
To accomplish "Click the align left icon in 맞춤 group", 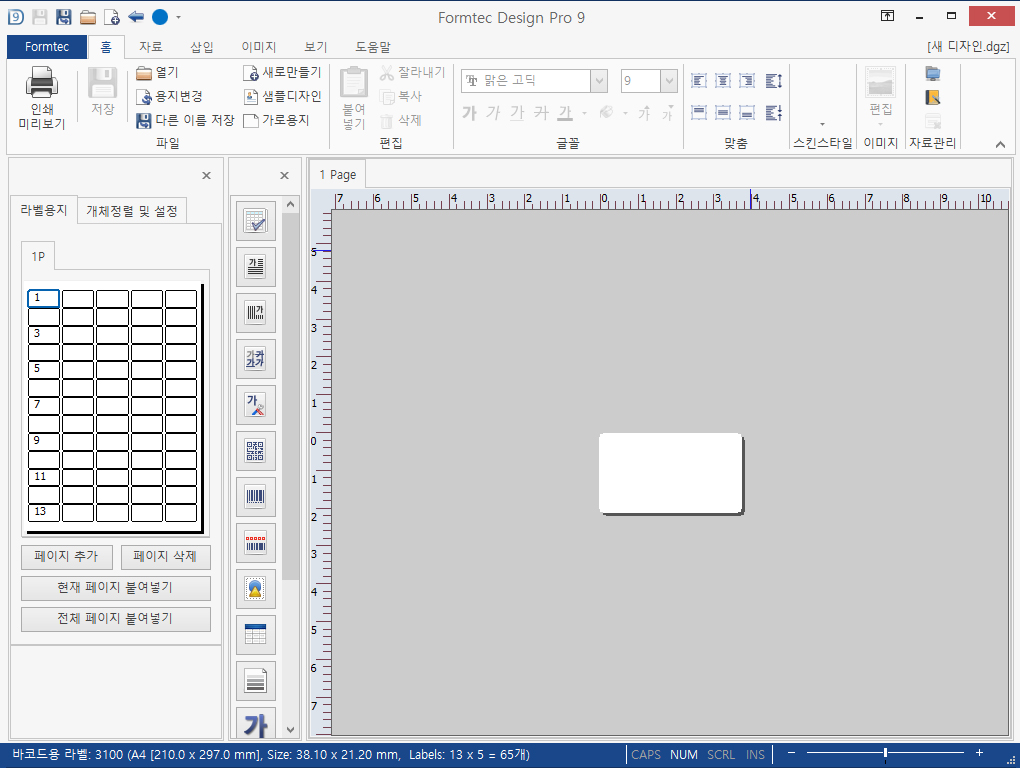I will coord(699,81).
